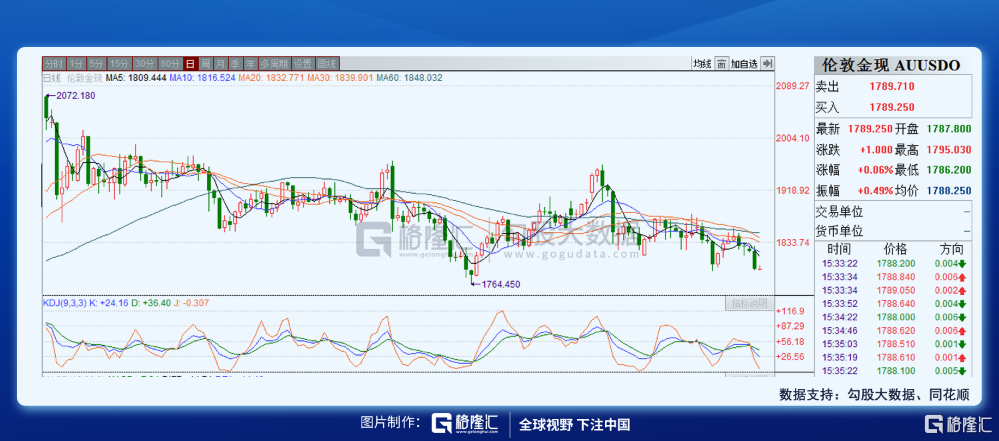Select the 15分 timeframe tab

tap(120, 64)
